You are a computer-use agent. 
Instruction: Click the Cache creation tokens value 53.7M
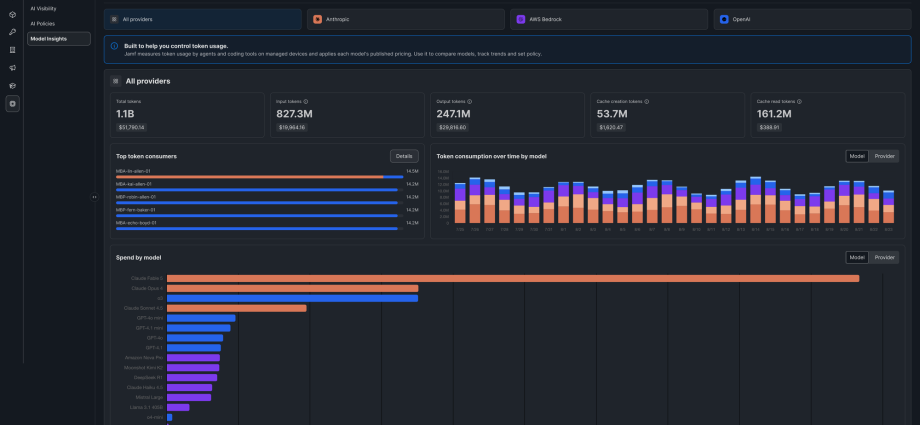pyautogui.click(x=613, y=114)
